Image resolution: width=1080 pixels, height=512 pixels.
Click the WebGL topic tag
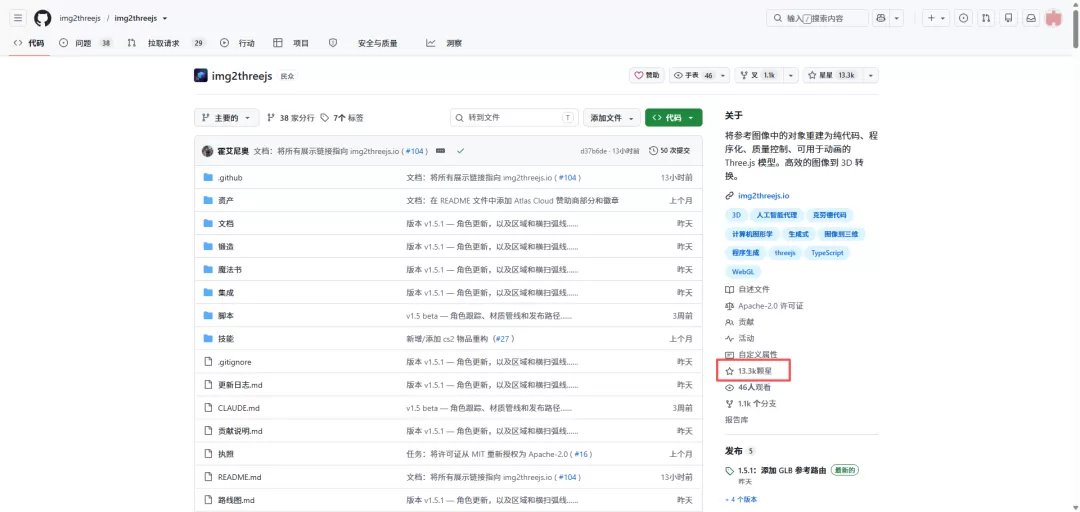[743, 272]
